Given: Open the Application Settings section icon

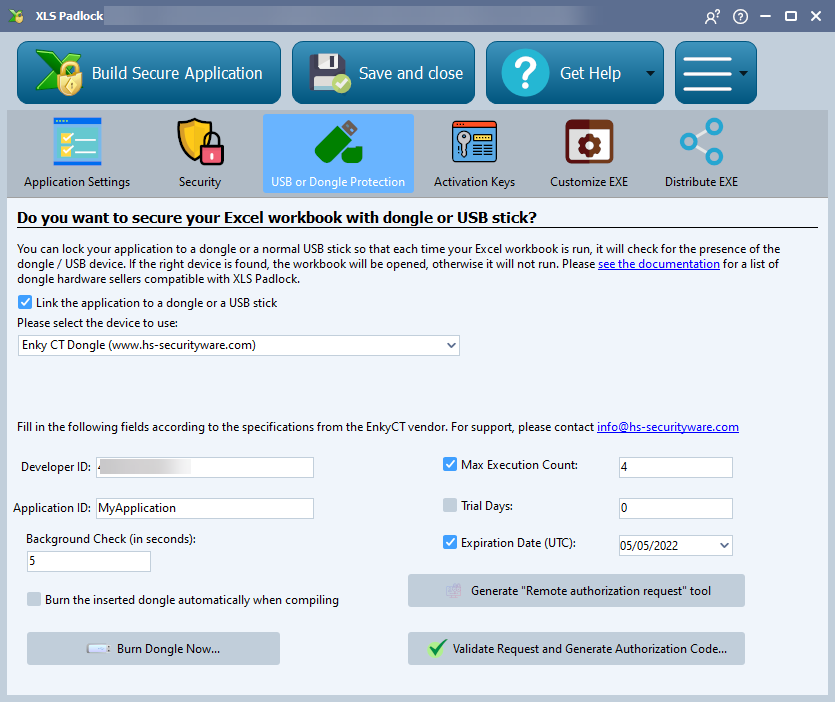Looking at the screenshot, I should (x=77, y=142).
